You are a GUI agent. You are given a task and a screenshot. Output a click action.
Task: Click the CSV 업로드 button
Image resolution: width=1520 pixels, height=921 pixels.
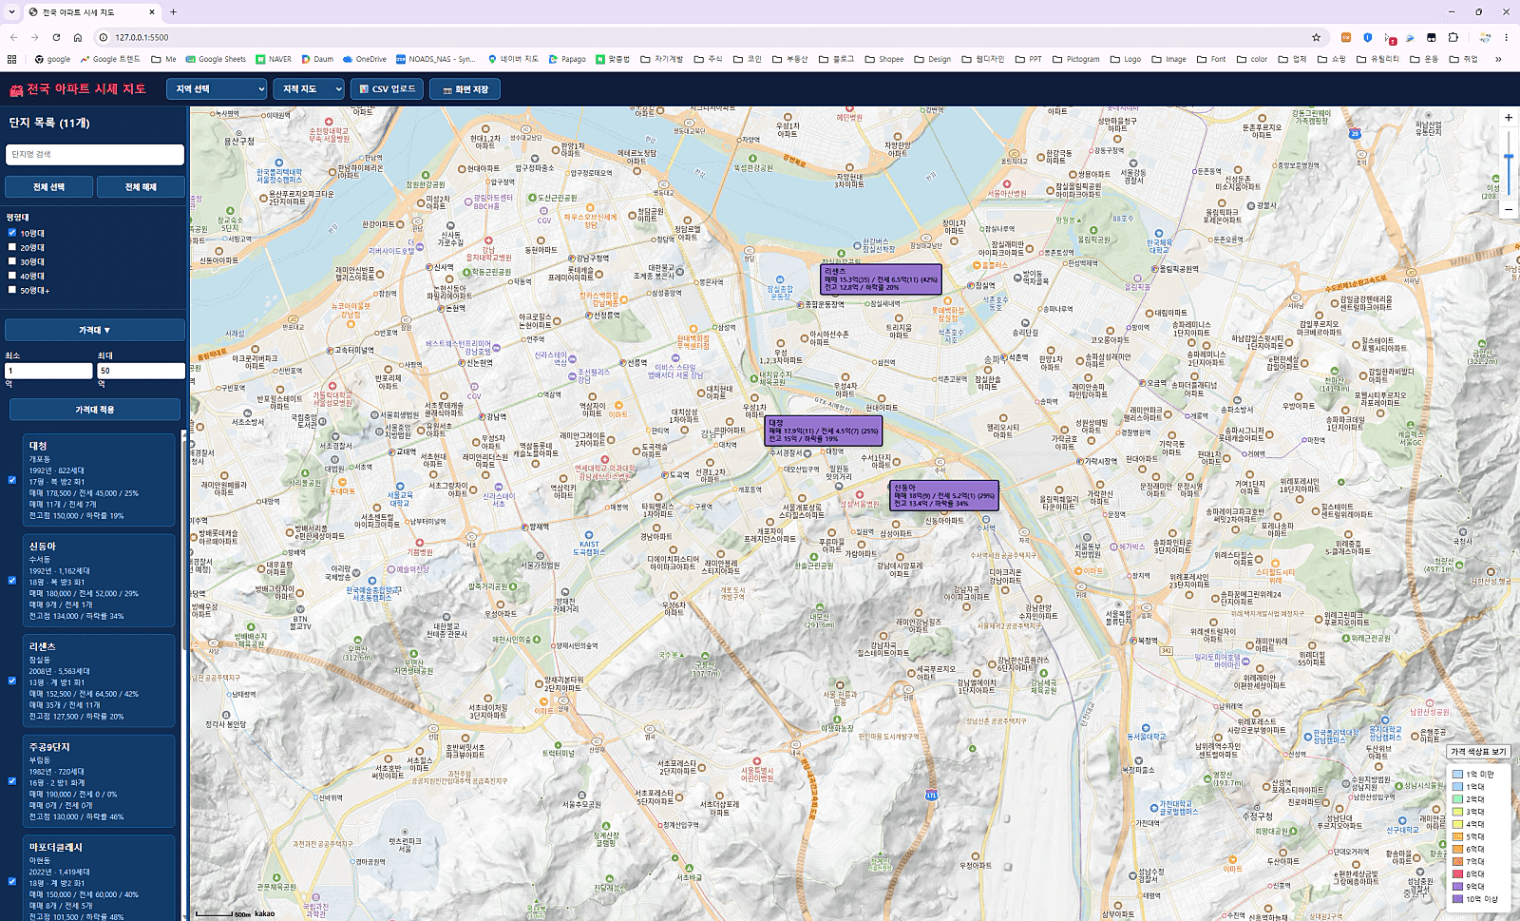(387, 89)
